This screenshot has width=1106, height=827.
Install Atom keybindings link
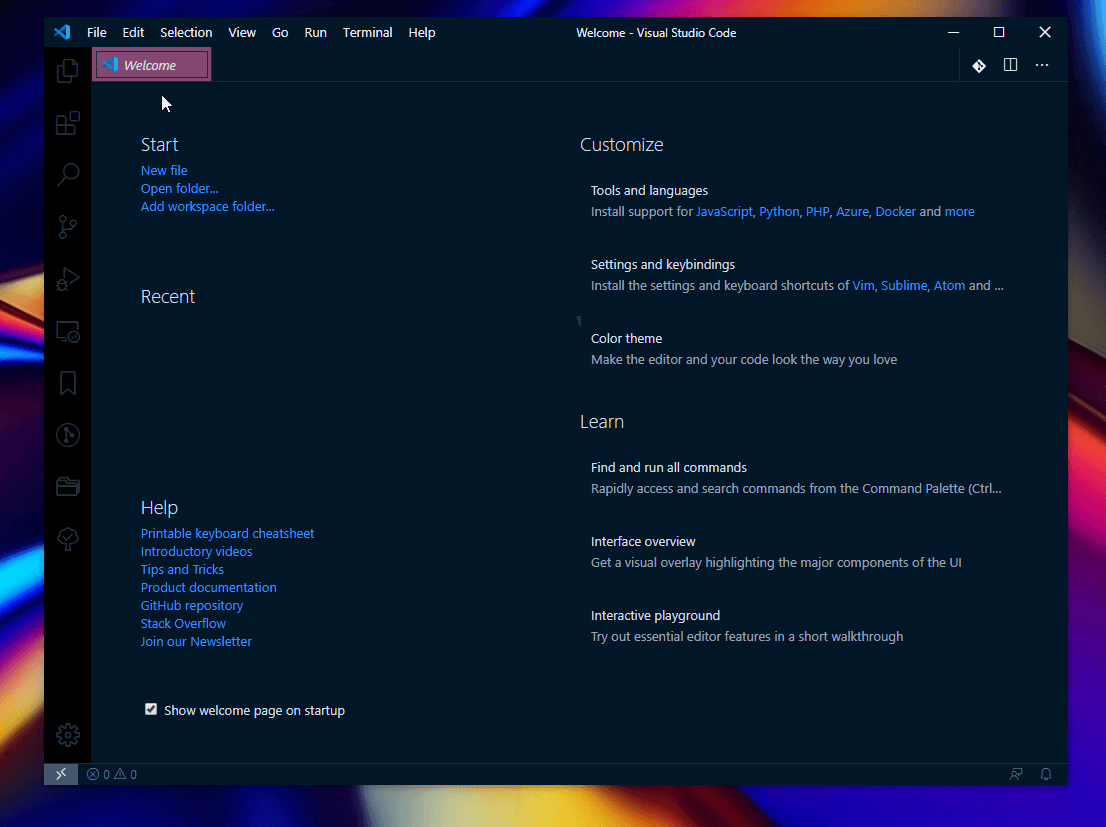[949, 286]
